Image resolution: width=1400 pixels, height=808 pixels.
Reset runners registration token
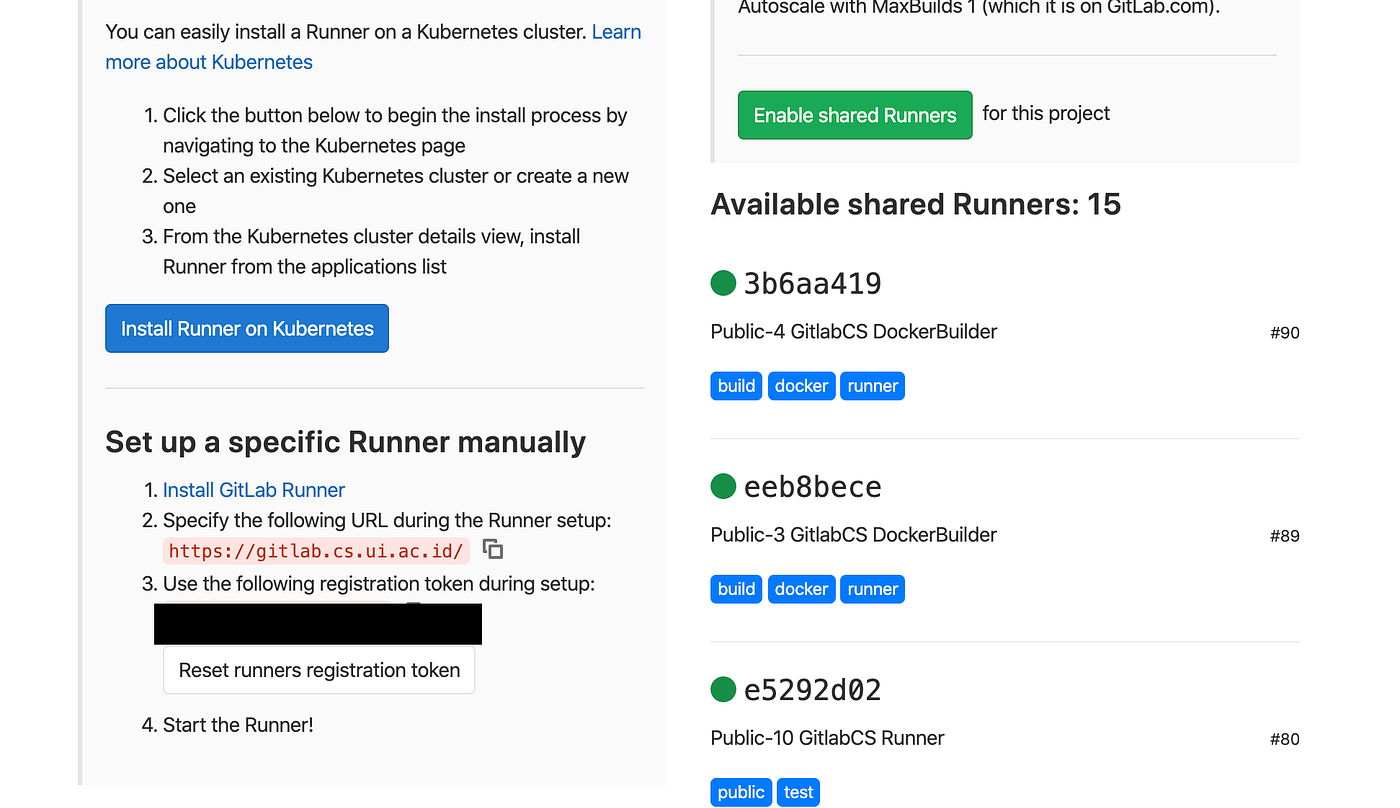[318, 670]
